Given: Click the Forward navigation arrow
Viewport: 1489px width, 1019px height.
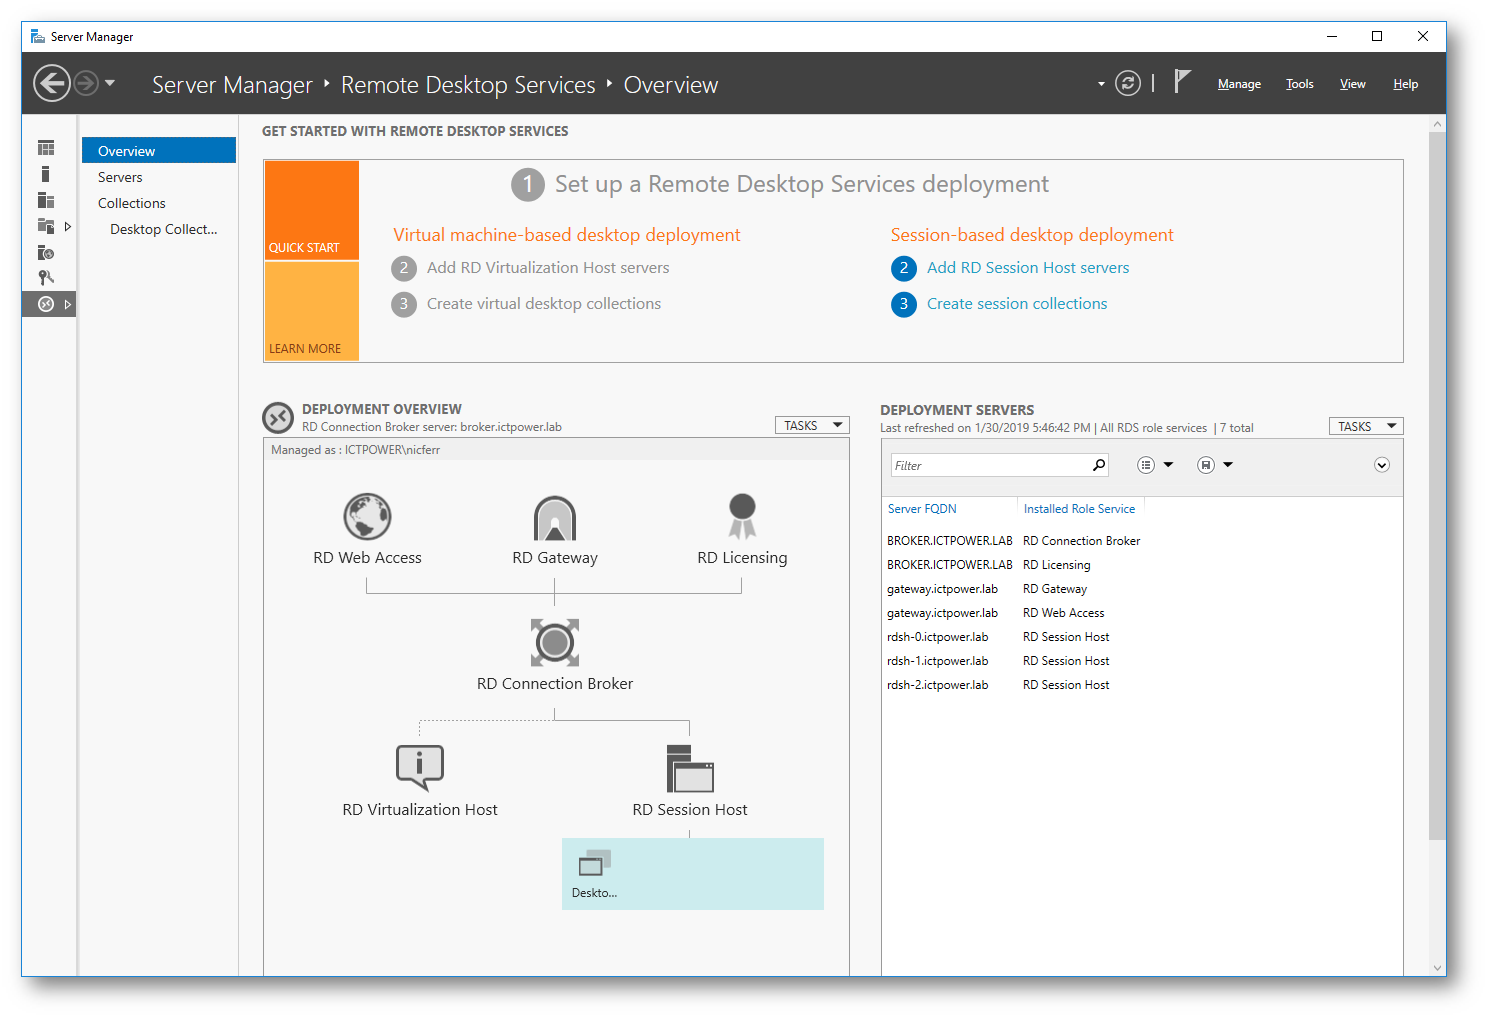Looking at the screenshot, I should tap(87, 83).
